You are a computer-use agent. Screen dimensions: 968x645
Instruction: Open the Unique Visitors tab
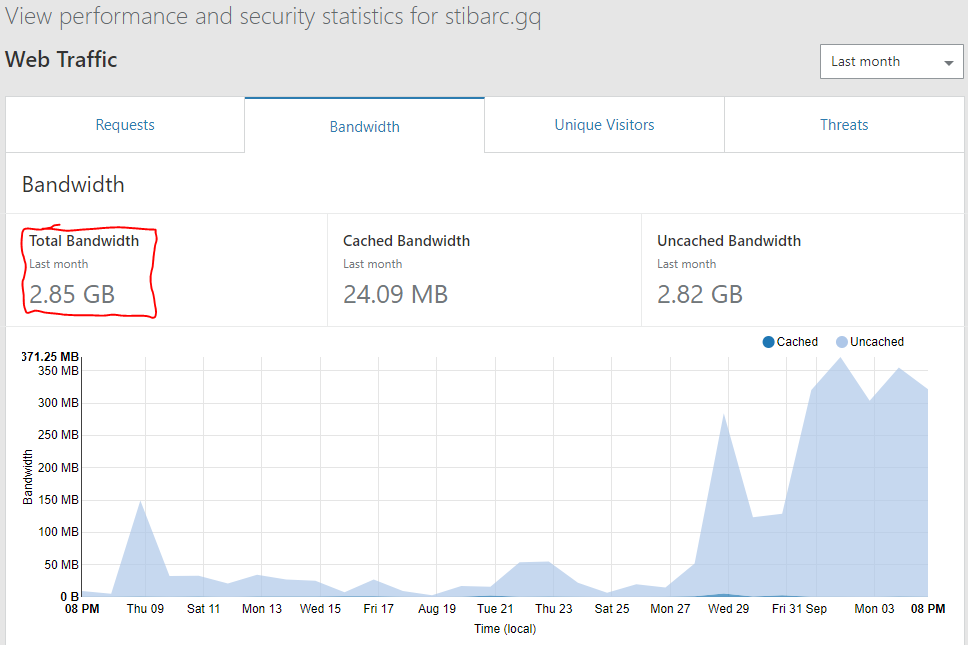[604, 125]
